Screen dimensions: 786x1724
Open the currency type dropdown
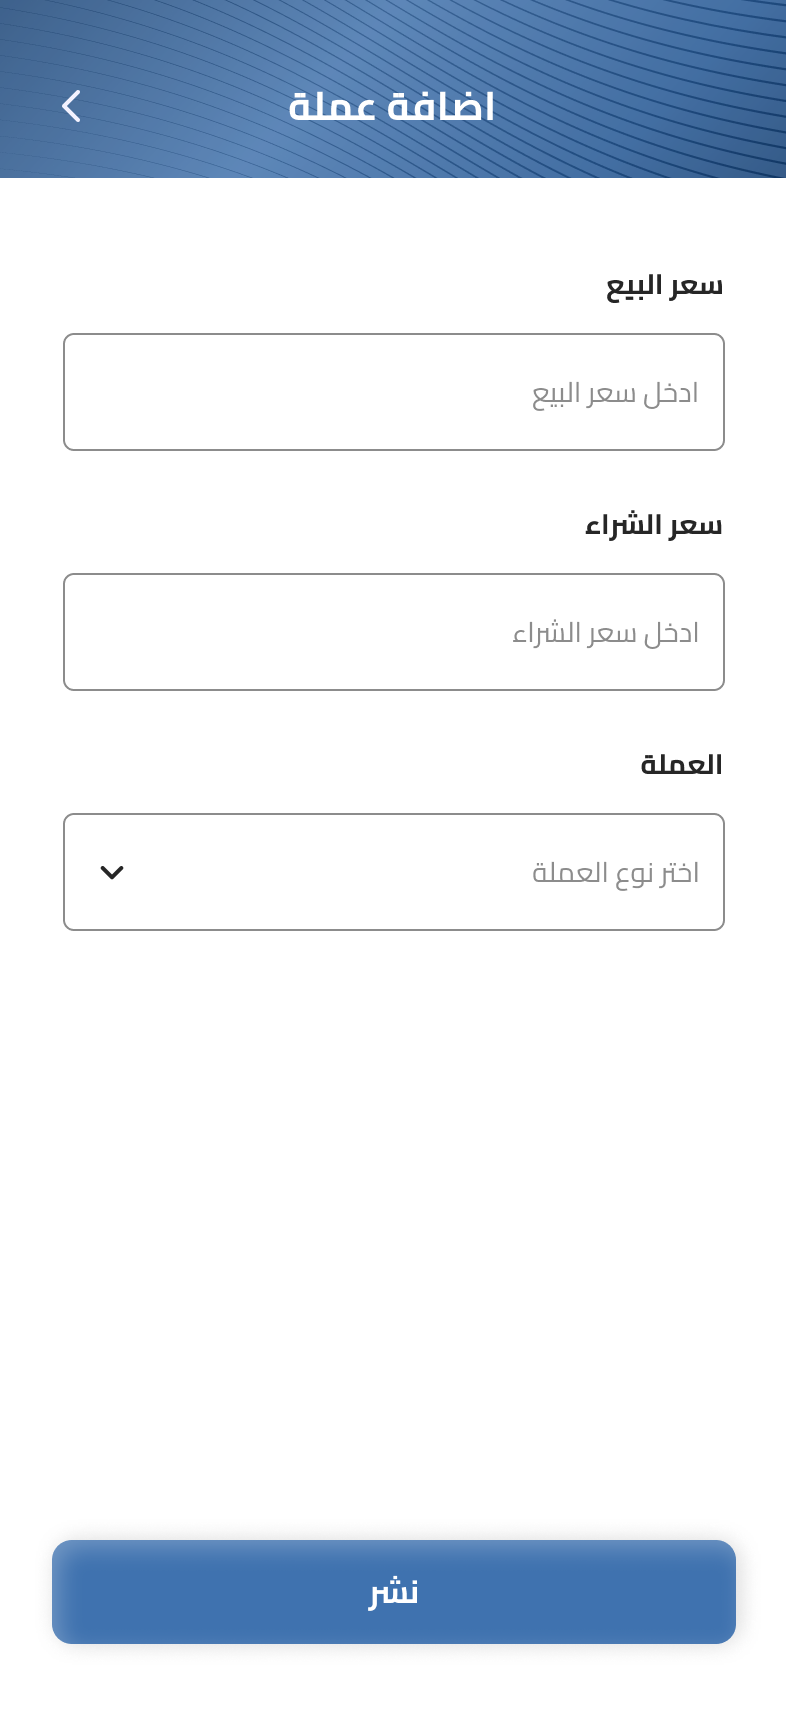coord(394,872)
